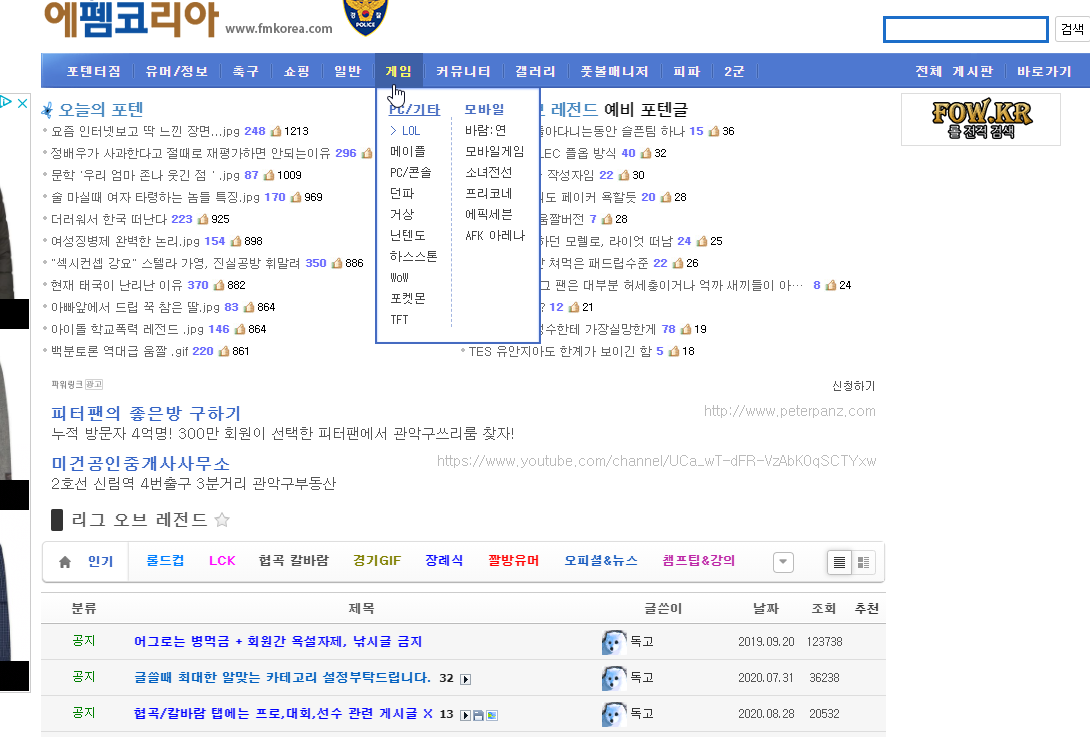Open post 현재 태국이 난리난 이유
1090x737 pixels.
pos(115,285)
